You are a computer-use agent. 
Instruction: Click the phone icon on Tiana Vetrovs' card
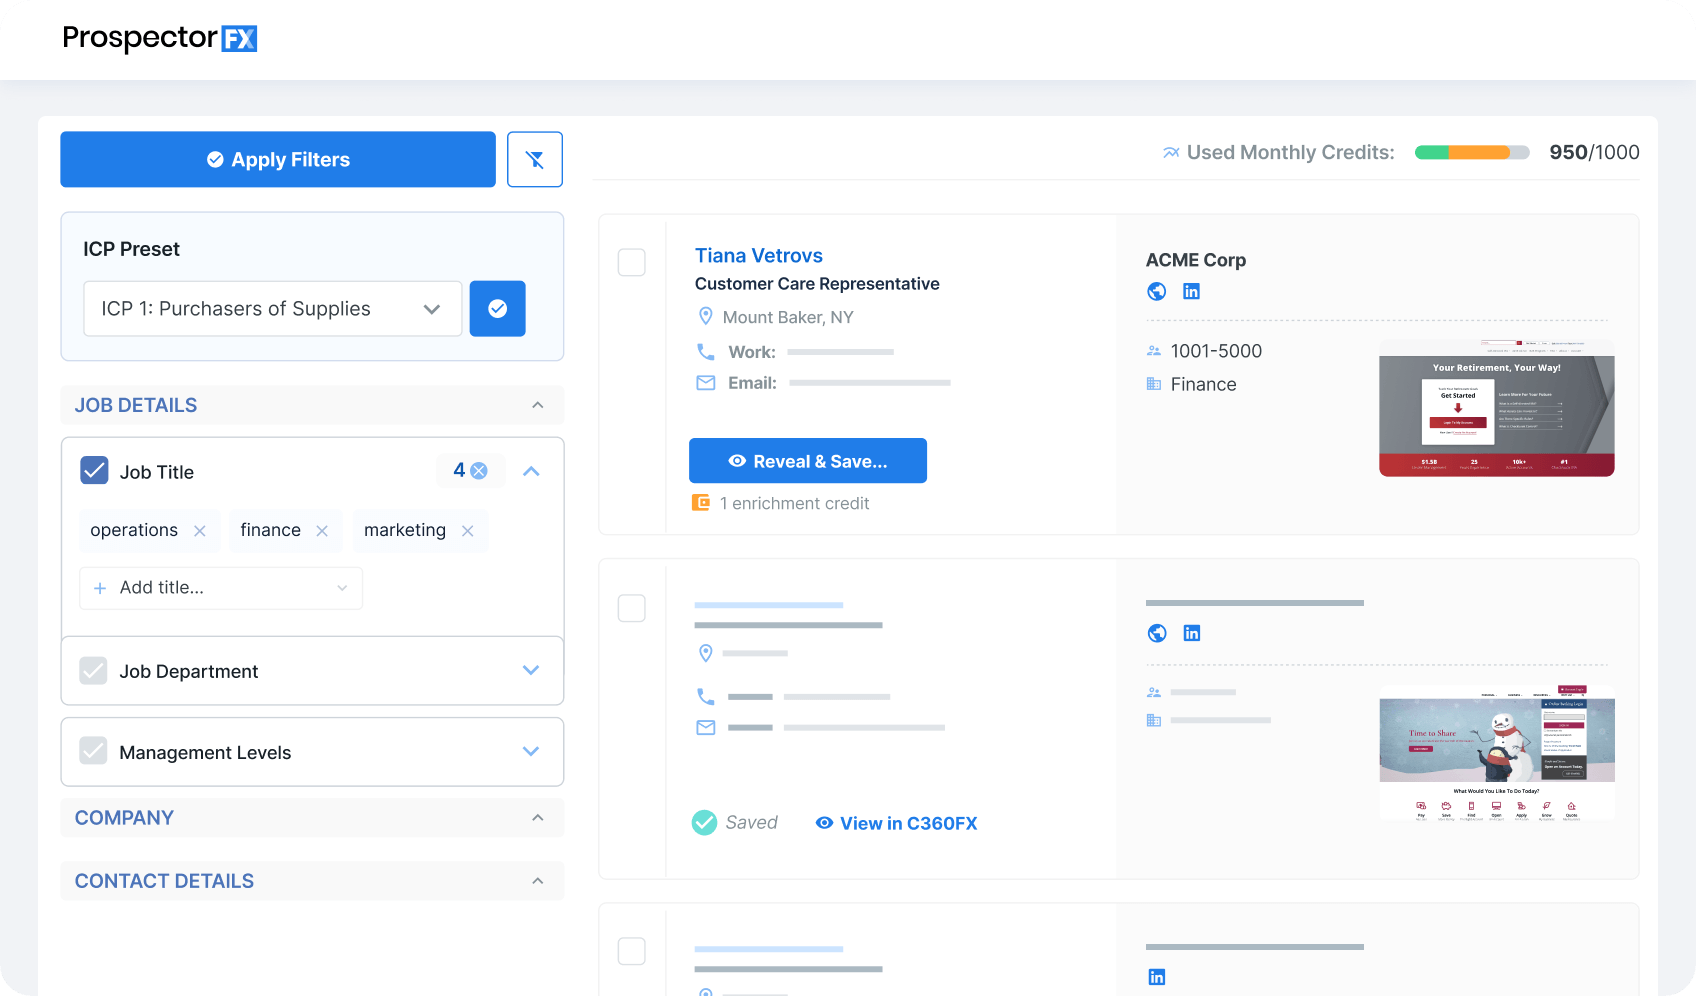coord(705,352)
